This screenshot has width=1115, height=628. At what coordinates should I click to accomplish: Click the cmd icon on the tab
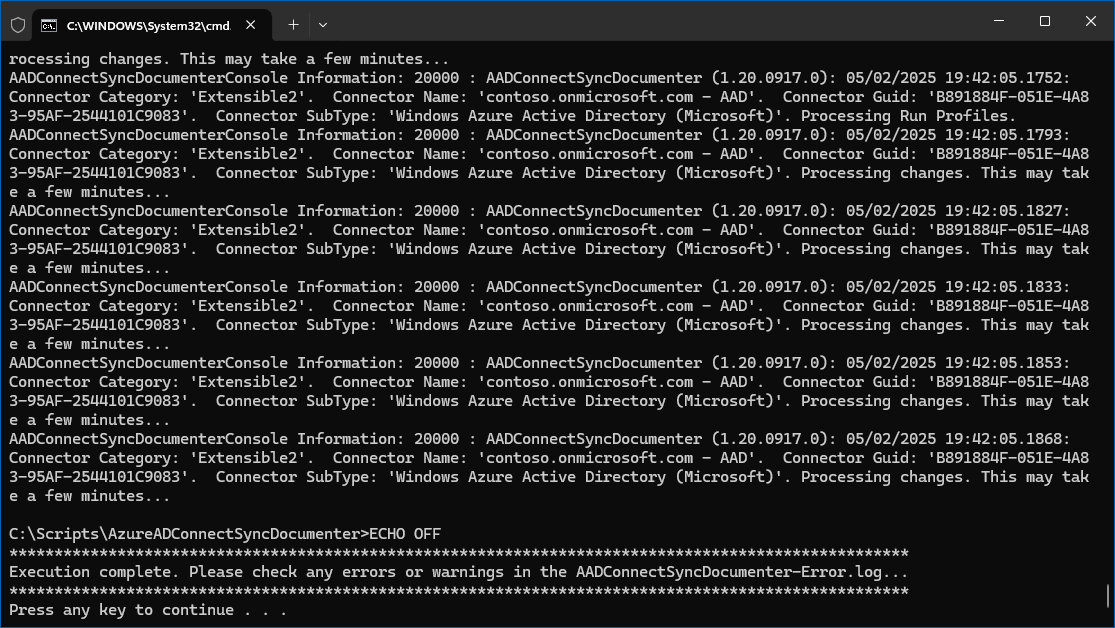(49, 26)
